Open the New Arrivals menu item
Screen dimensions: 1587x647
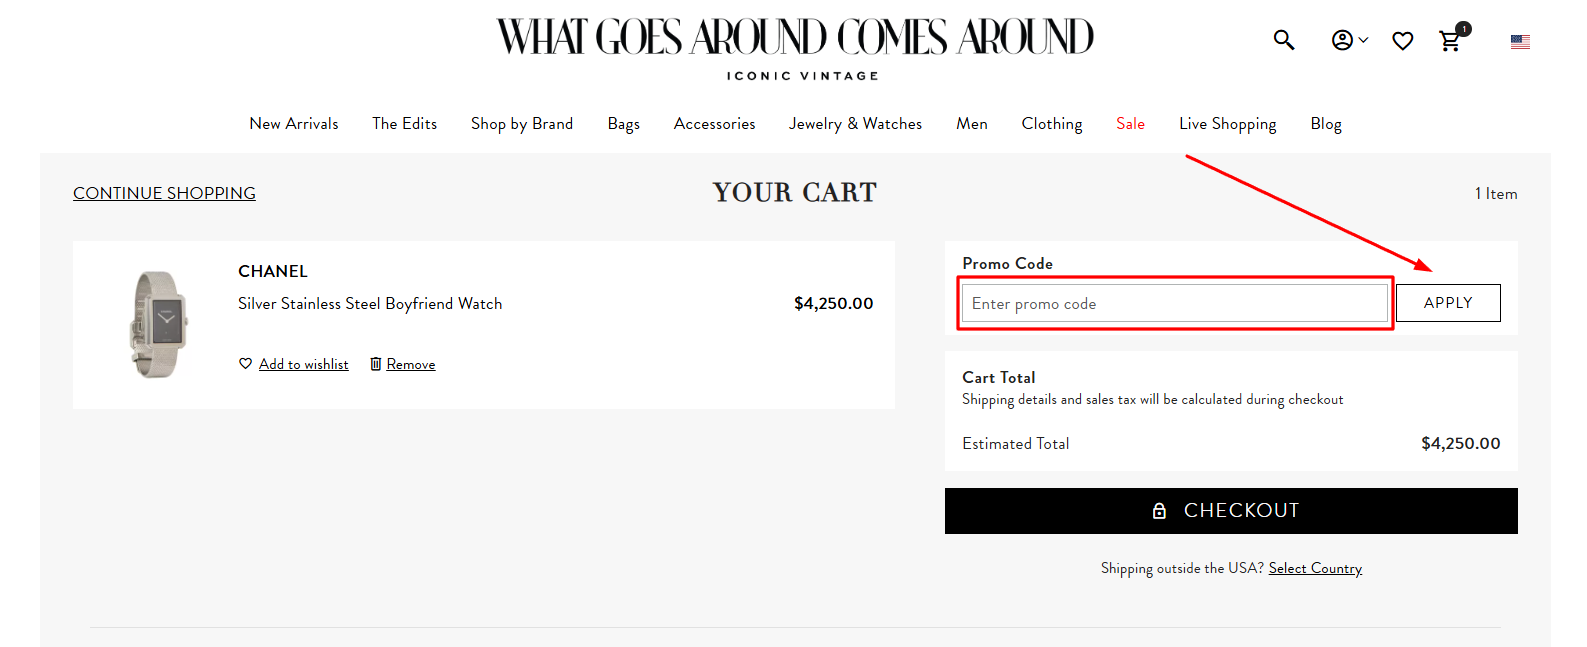pyautogui.click(x=293, y=123)
